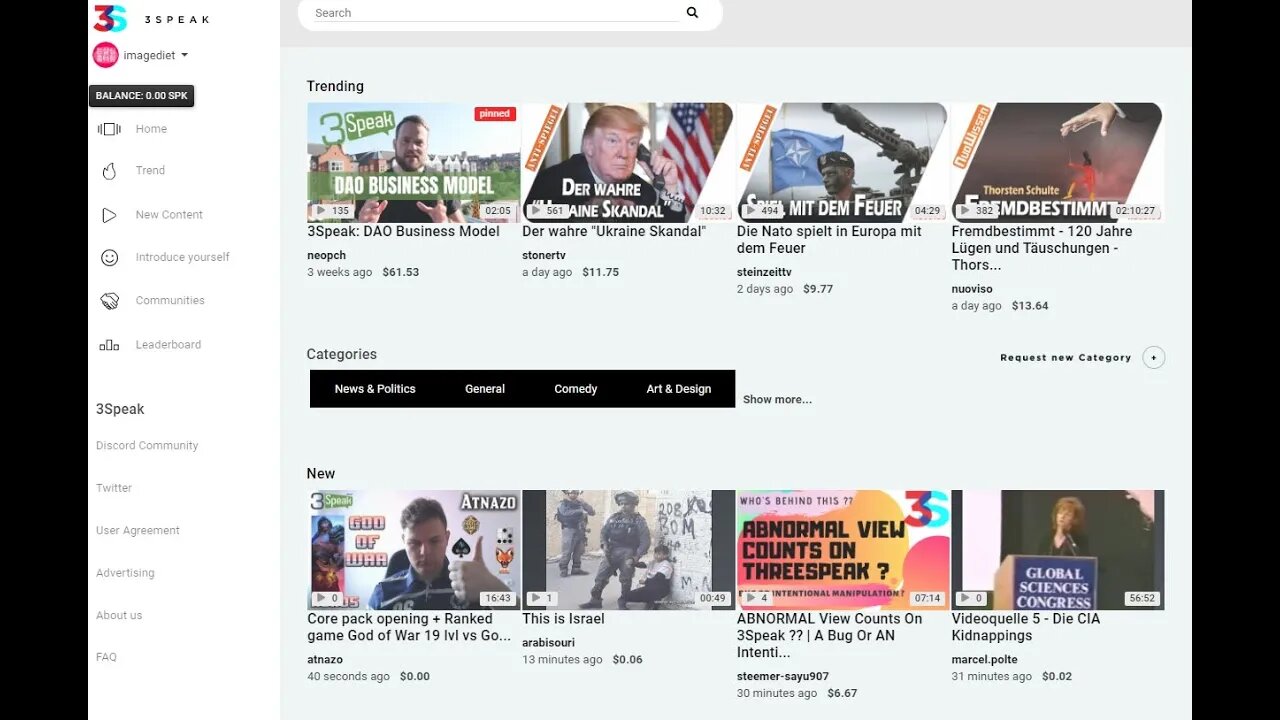Open title 'Der wahre "Ukraine Skandal"'
Image resolution: width=1280 pixels, height=720 pixels.
point(614,232)
